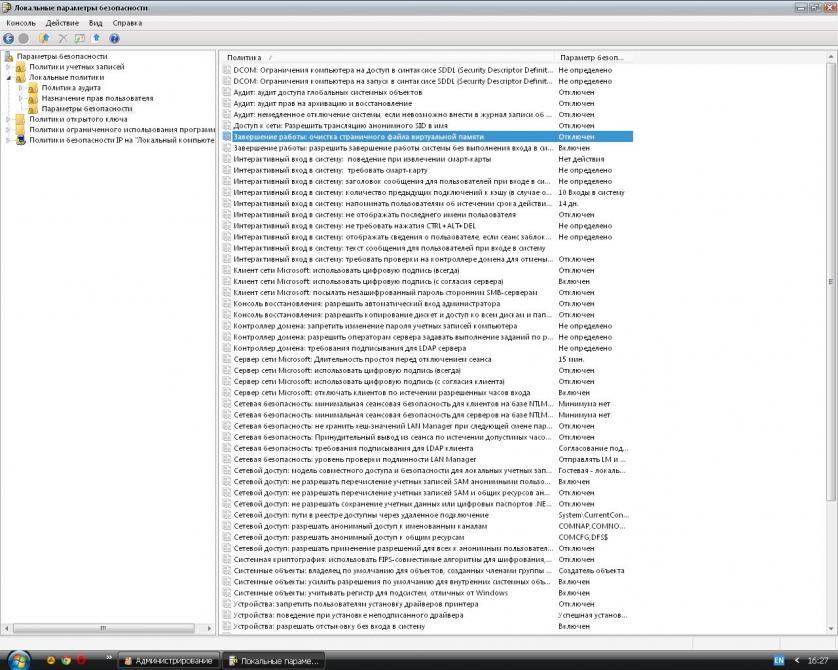The height and width of the screenshot is (670, 838).
Task: Collapse the Локальные политики tree node
Action: pyautogui.click(x=7, y=77)
